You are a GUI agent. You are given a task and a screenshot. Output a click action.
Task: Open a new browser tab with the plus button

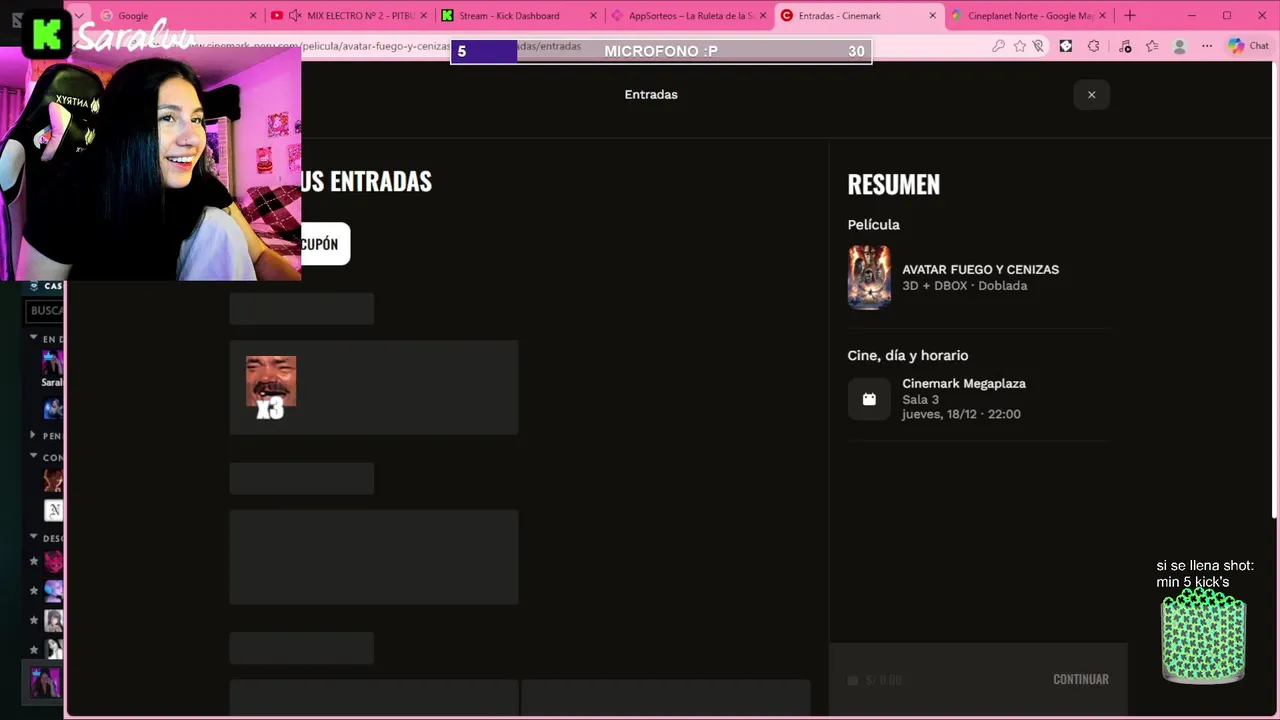1130,16
